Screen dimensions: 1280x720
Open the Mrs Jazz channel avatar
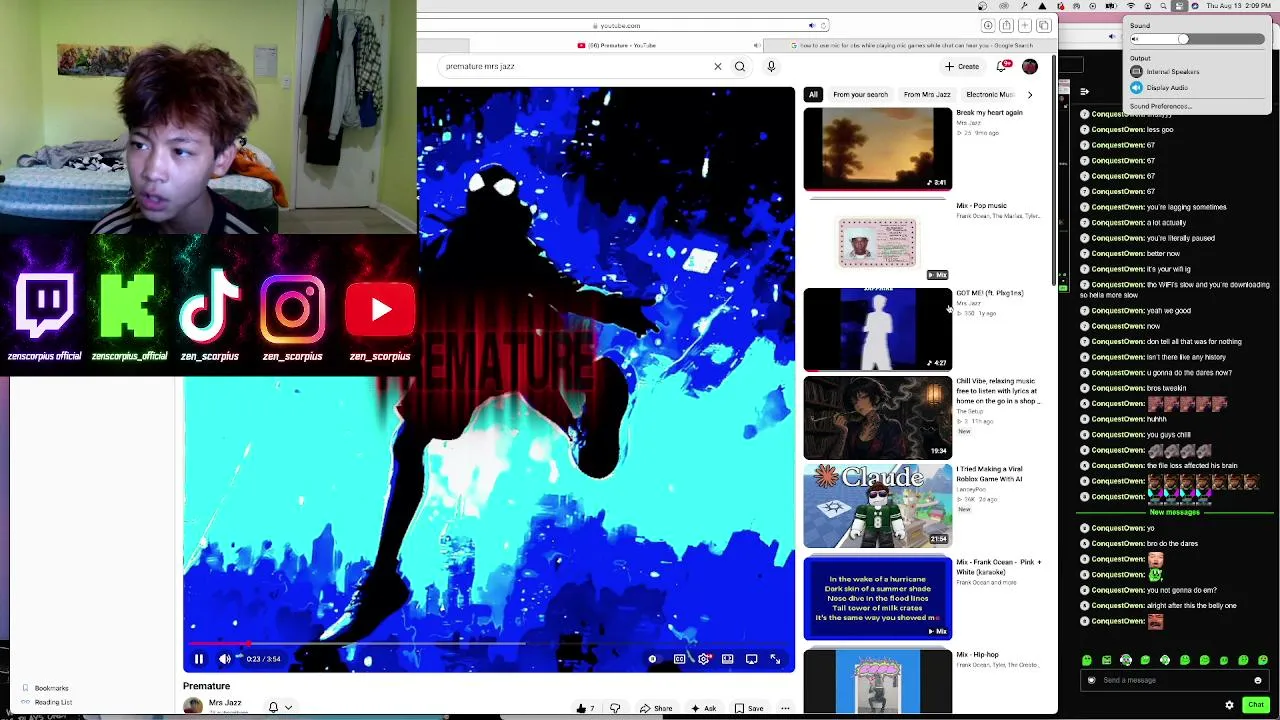tap(192, 706)
